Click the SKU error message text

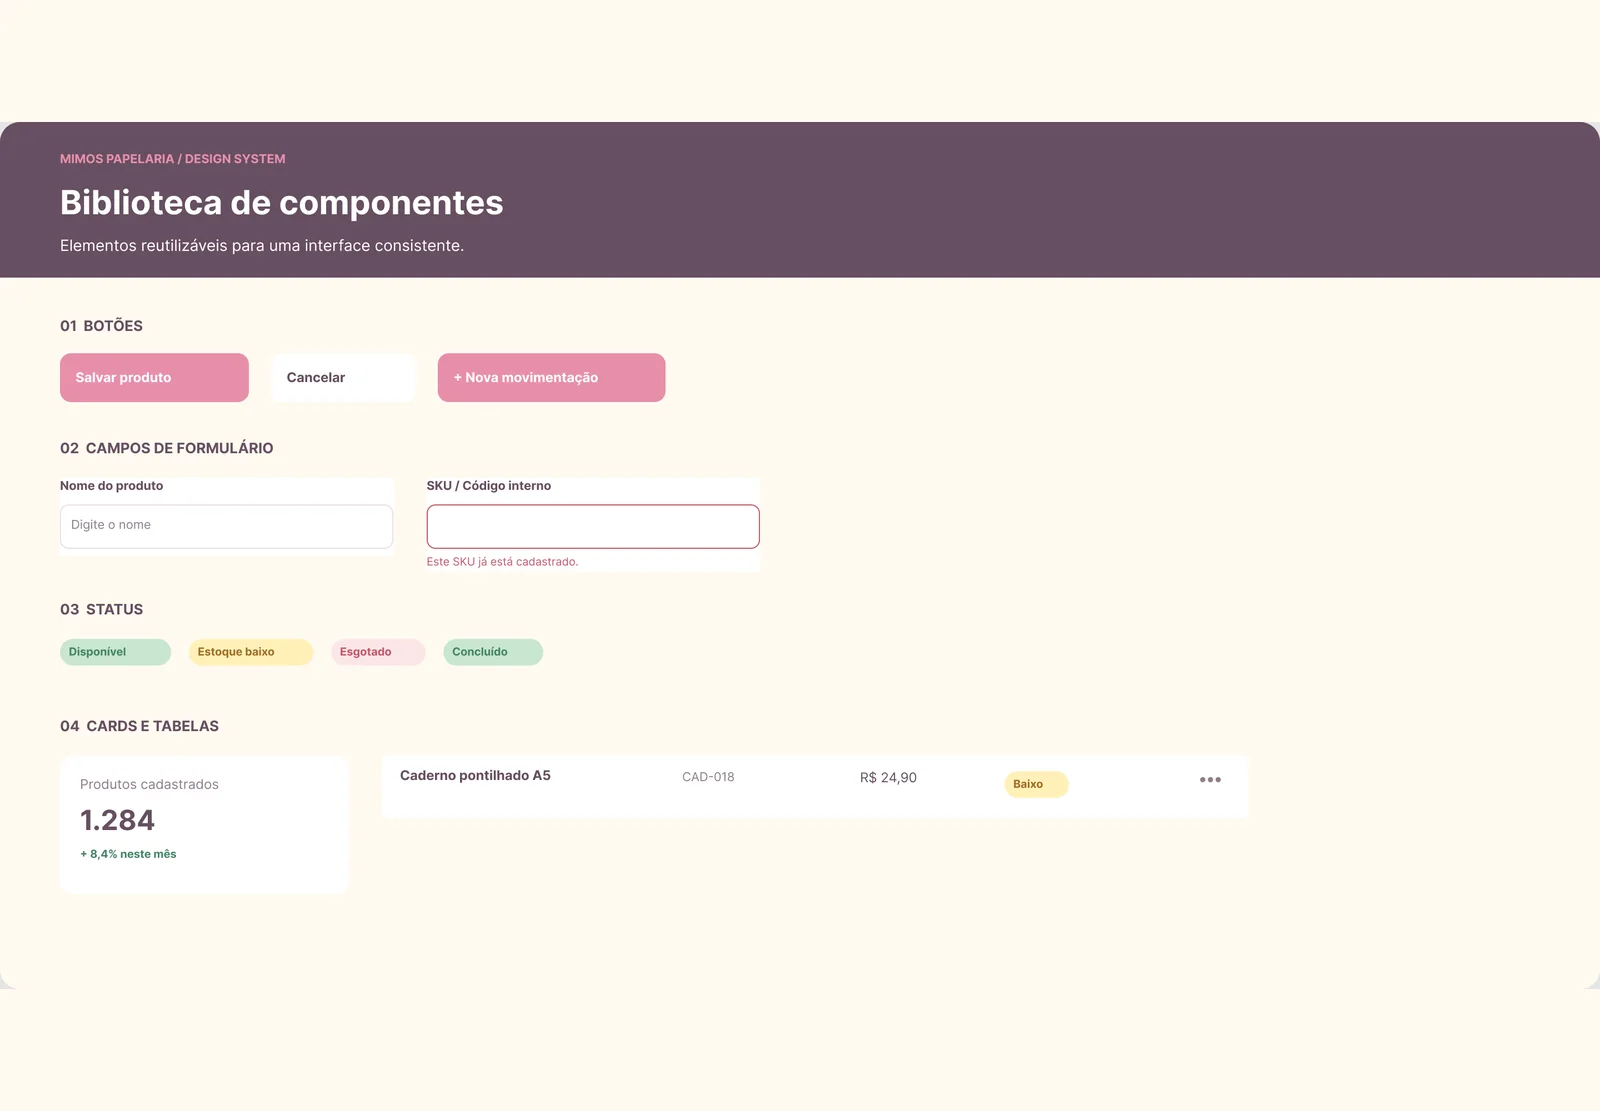[x=502, y=562]
